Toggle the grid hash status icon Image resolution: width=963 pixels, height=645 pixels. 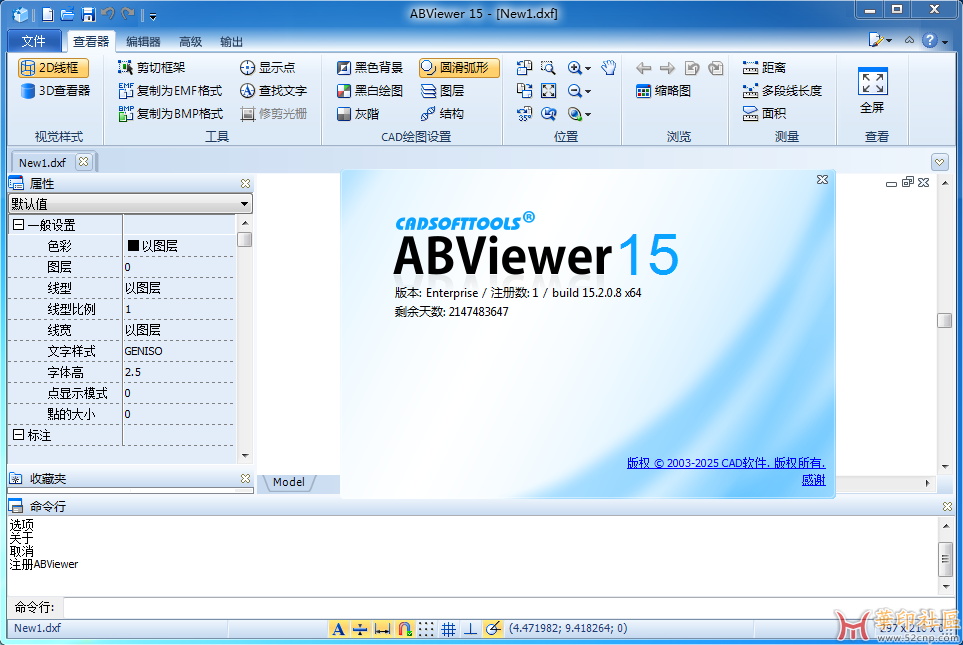click(448, 628)
